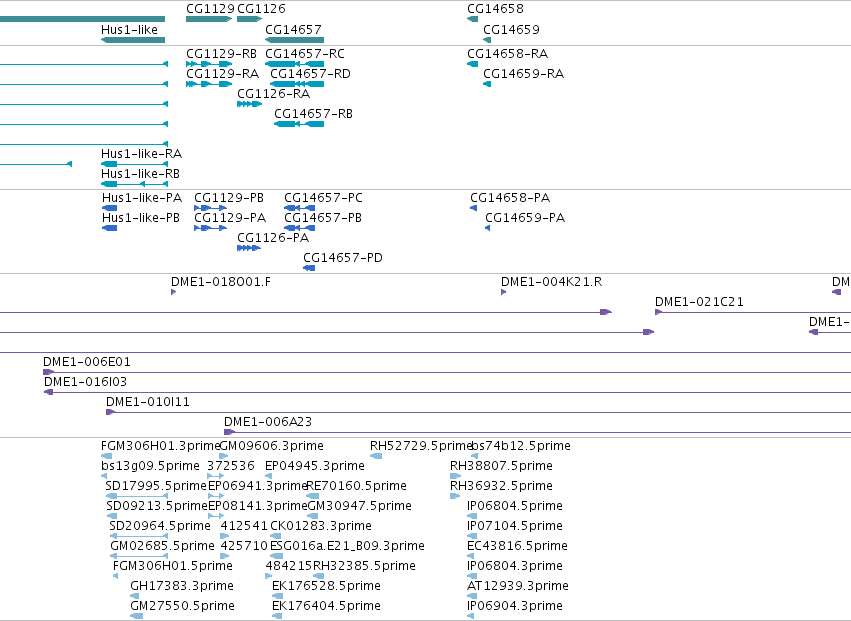
Task: Click protein label CG14659-PA
Action: tap(525, 218)
